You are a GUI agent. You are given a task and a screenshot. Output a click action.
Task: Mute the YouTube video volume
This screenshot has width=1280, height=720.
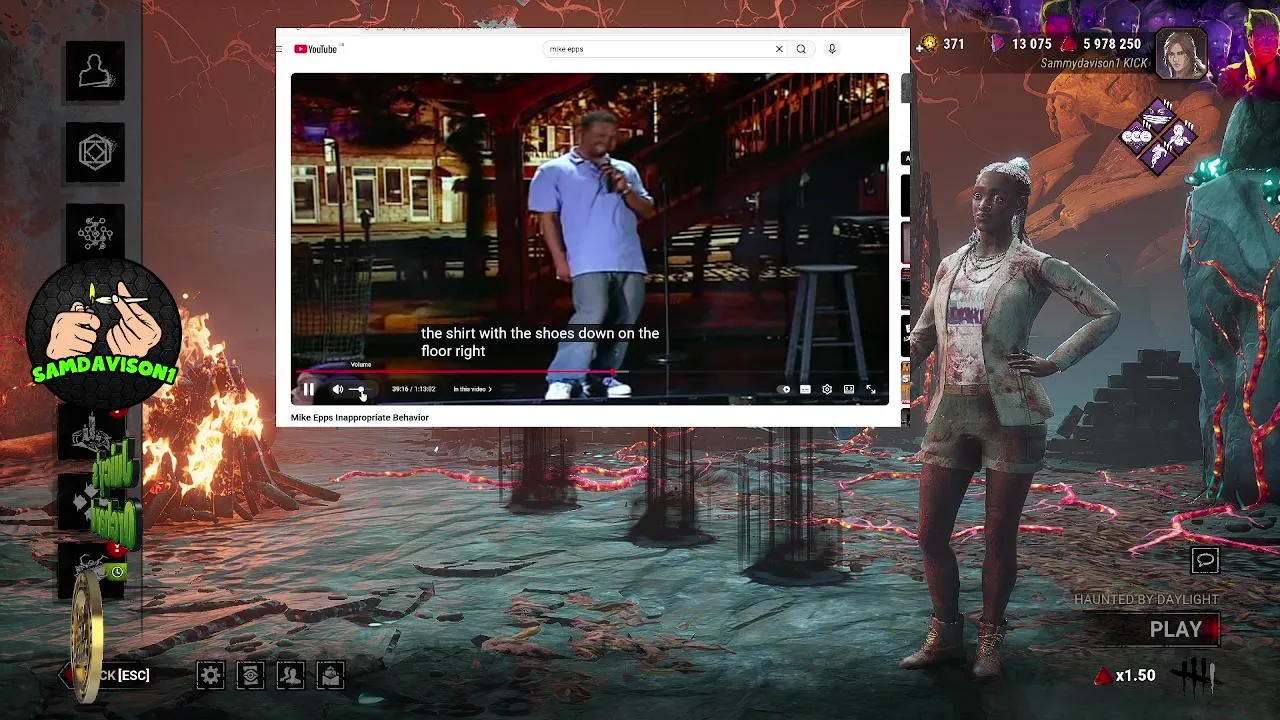(x=338, y=389)
